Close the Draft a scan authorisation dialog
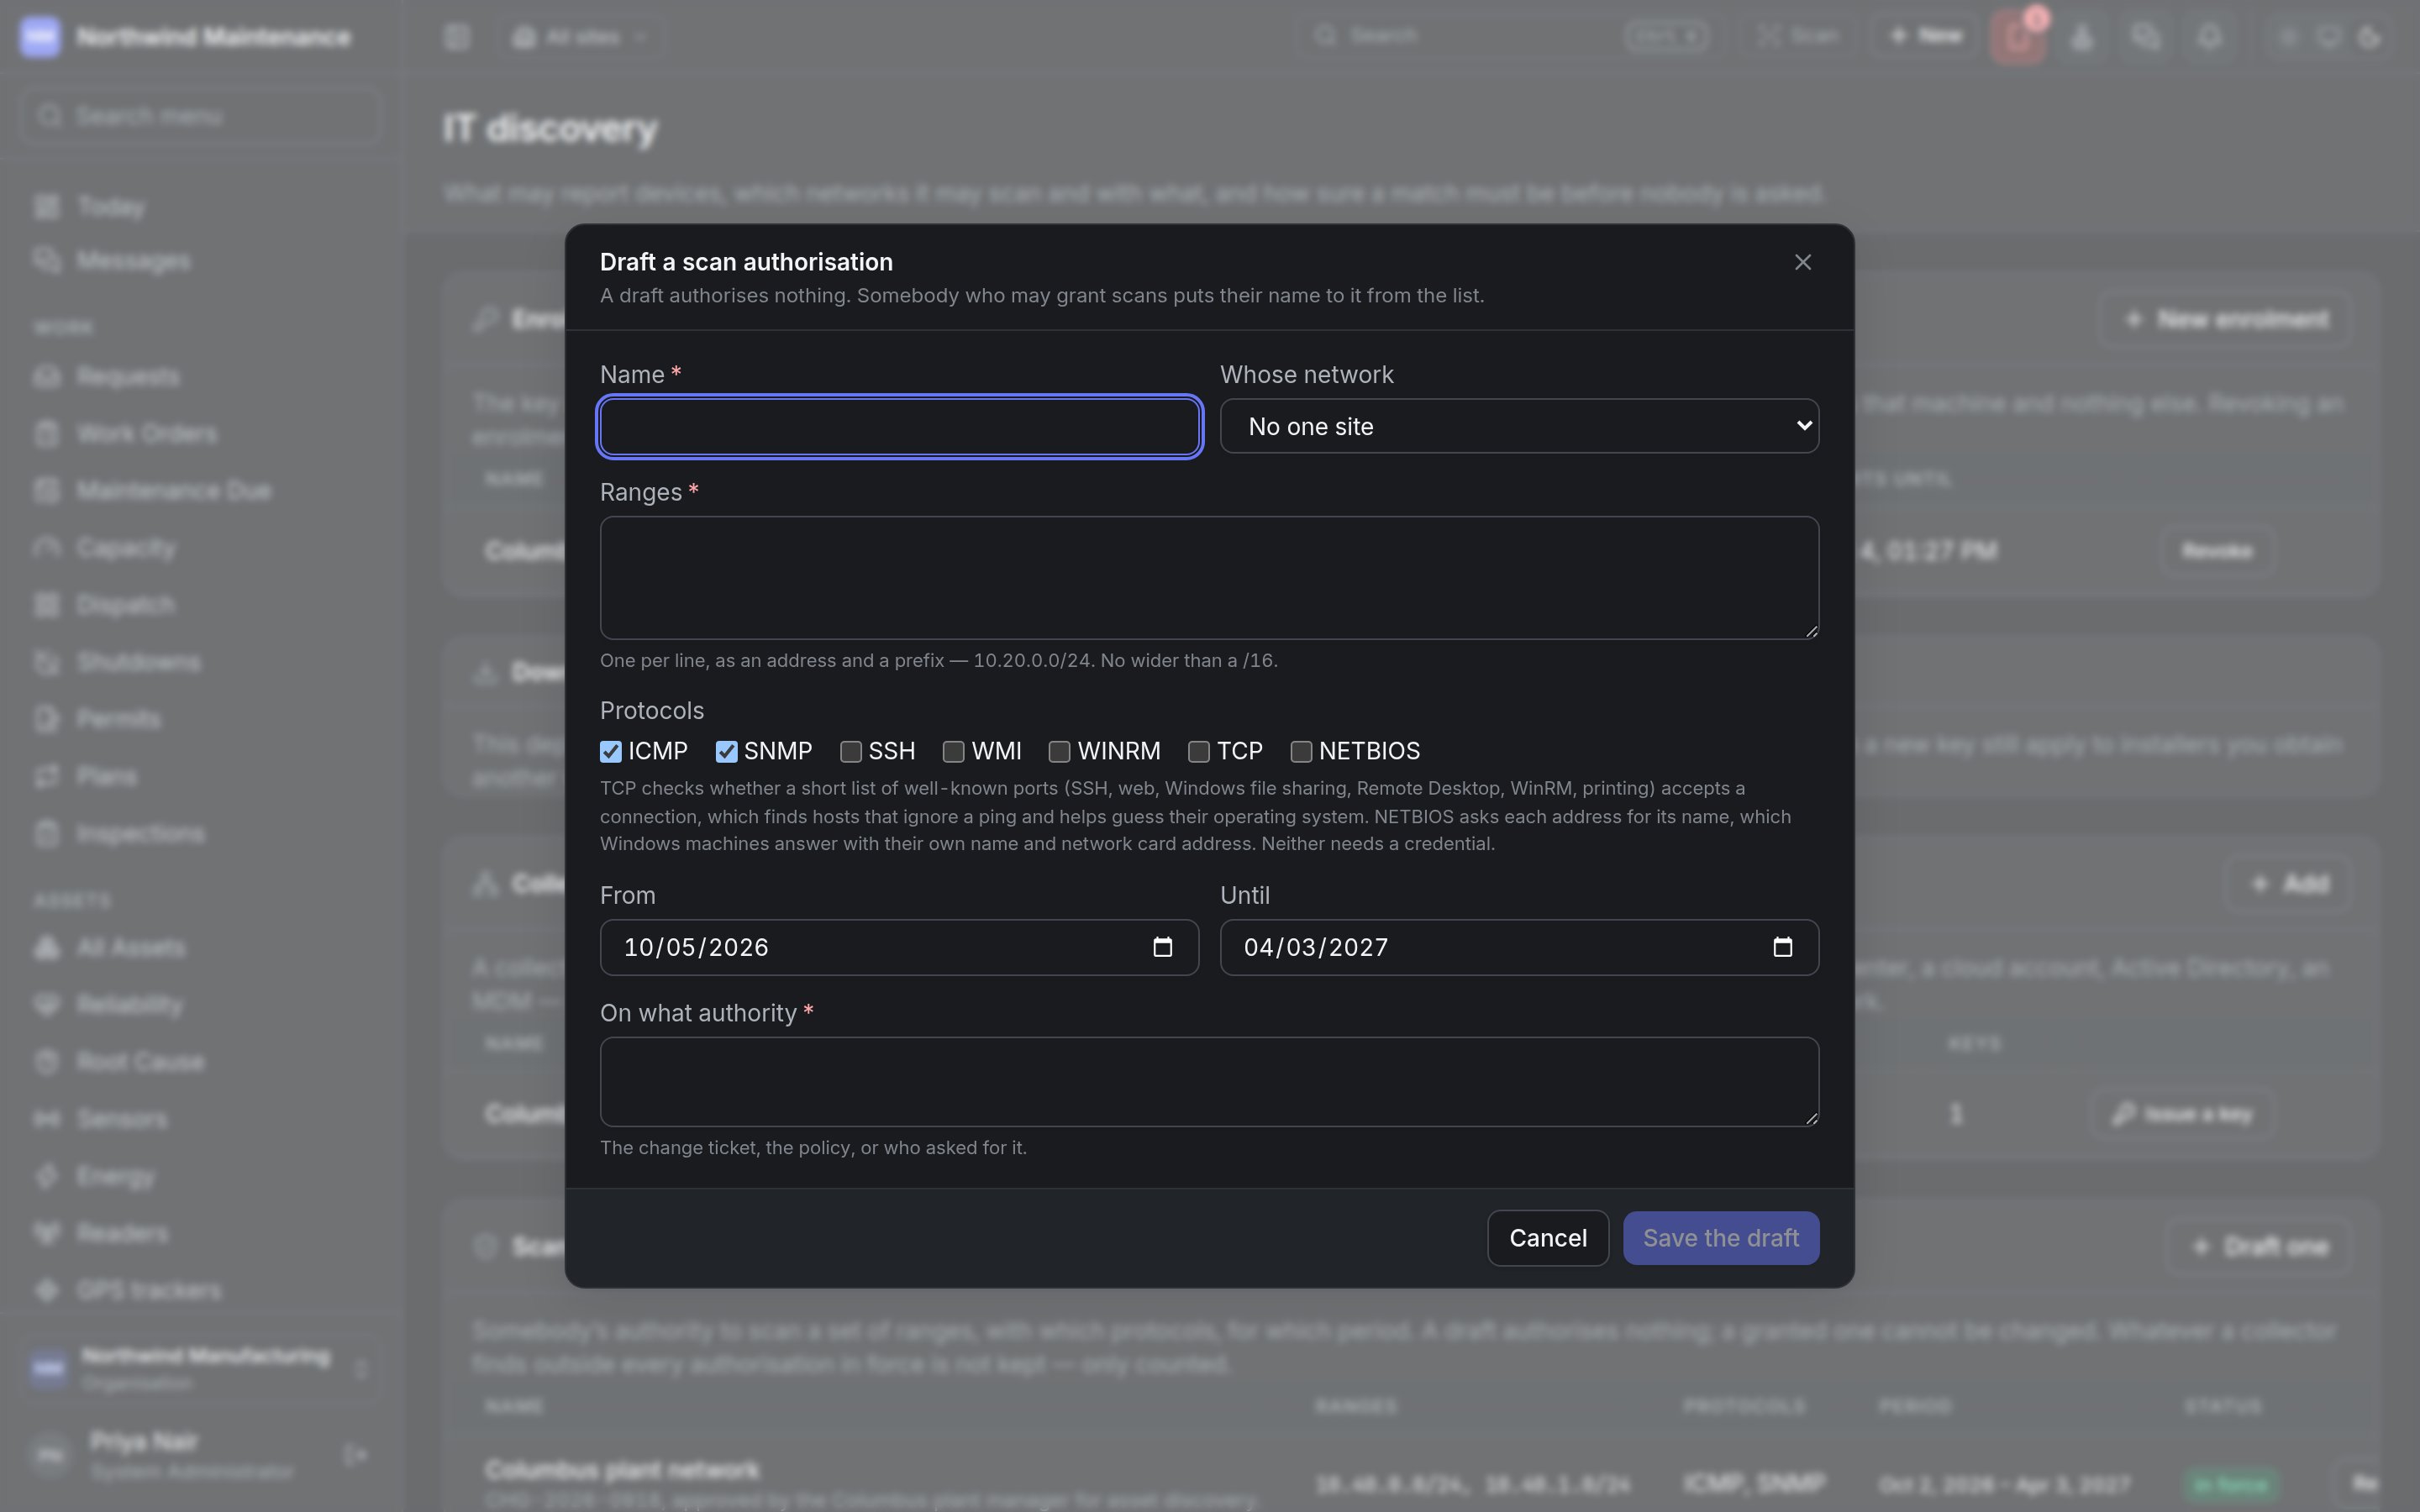Viewport: 2420px width, 1512px height. coord(1802,262)
